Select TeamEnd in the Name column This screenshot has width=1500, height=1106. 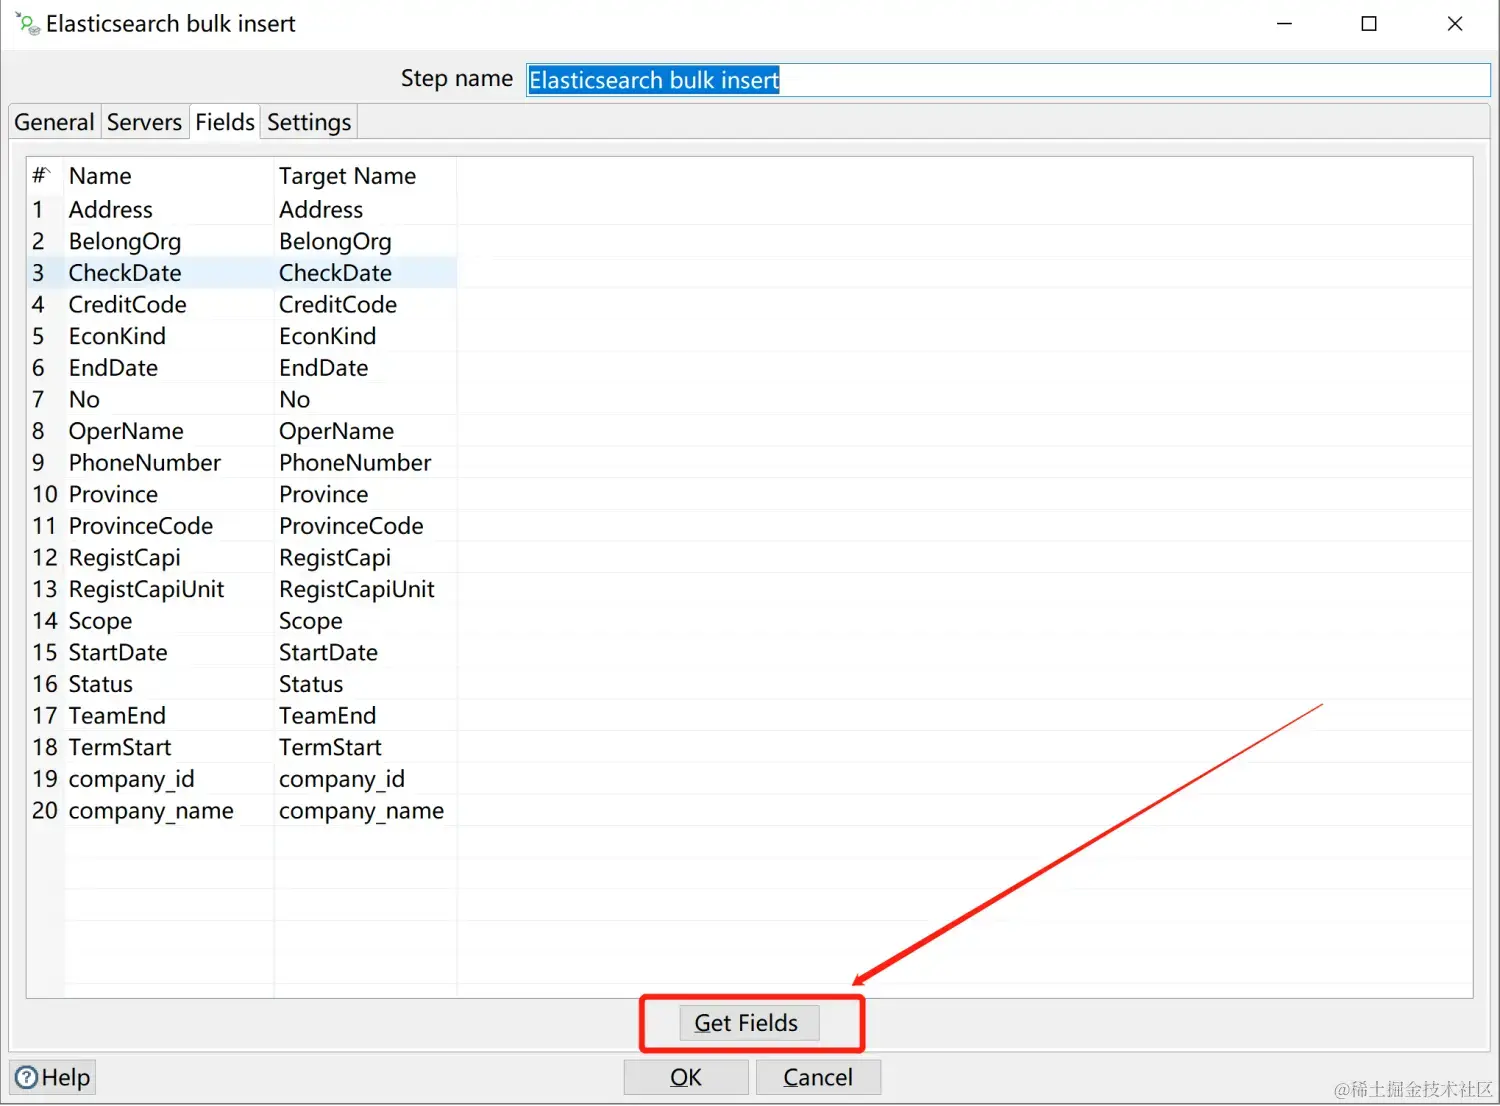(x=169, y=716)
